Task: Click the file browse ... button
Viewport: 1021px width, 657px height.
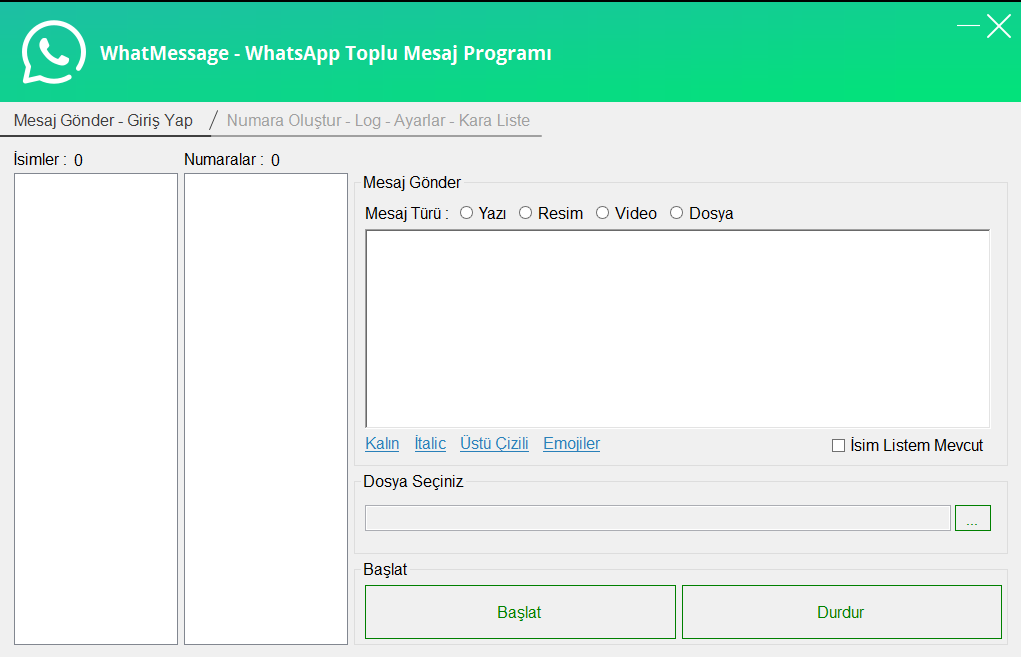Action: [972, 518]
